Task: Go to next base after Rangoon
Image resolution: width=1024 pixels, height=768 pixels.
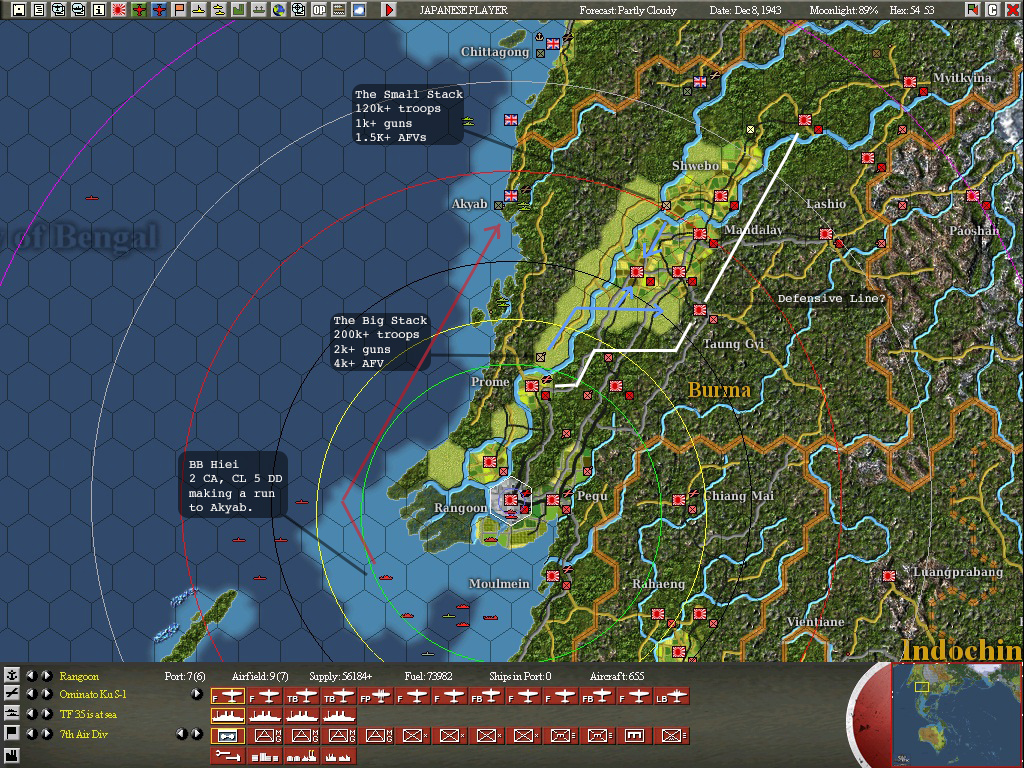Action: coord(47,676)
